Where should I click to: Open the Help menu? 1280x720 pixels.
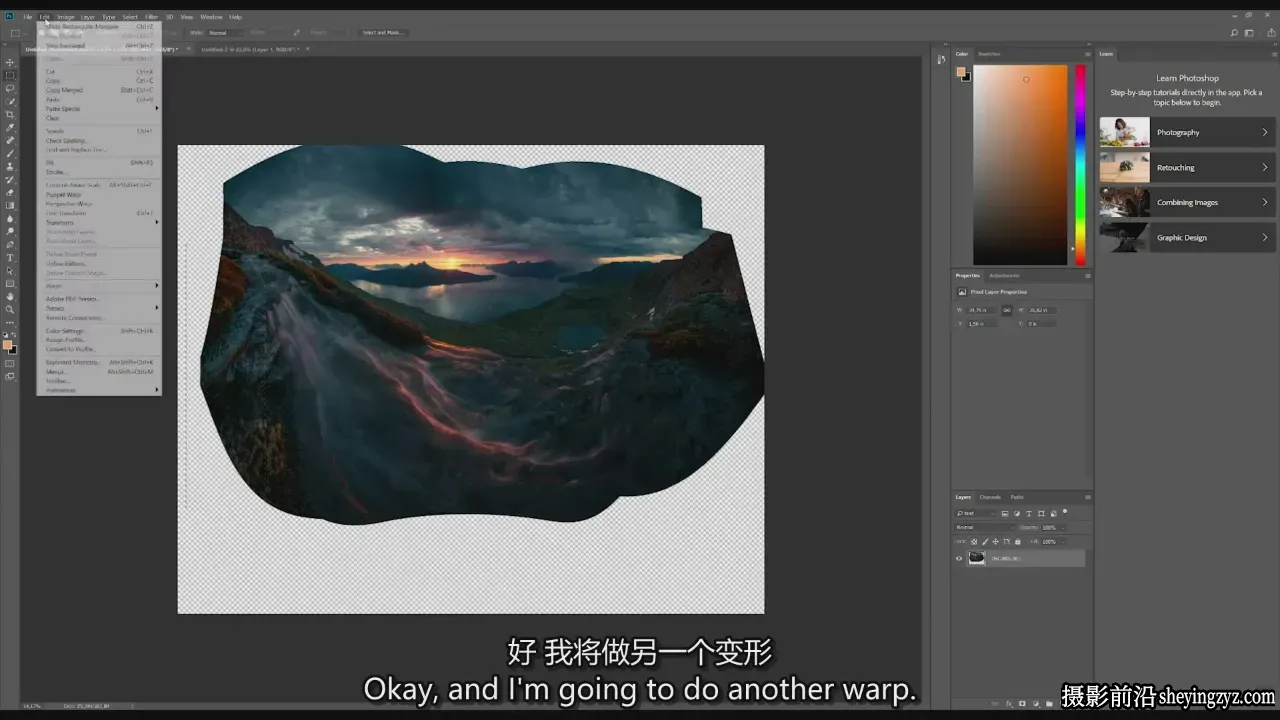click(235, 17)
